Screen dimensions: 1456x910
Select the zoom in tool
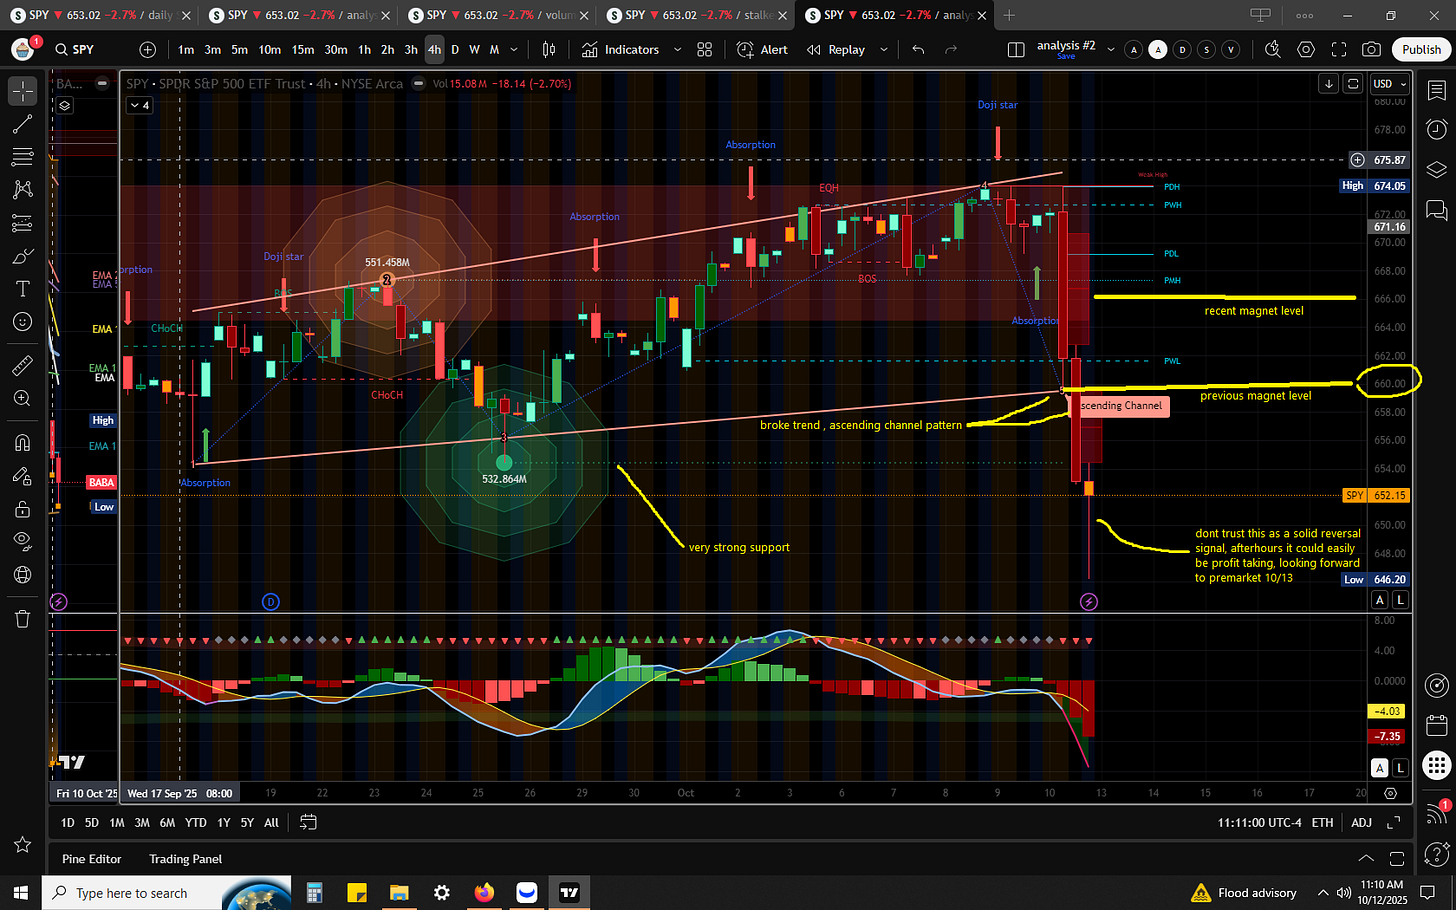pos(23,399)
